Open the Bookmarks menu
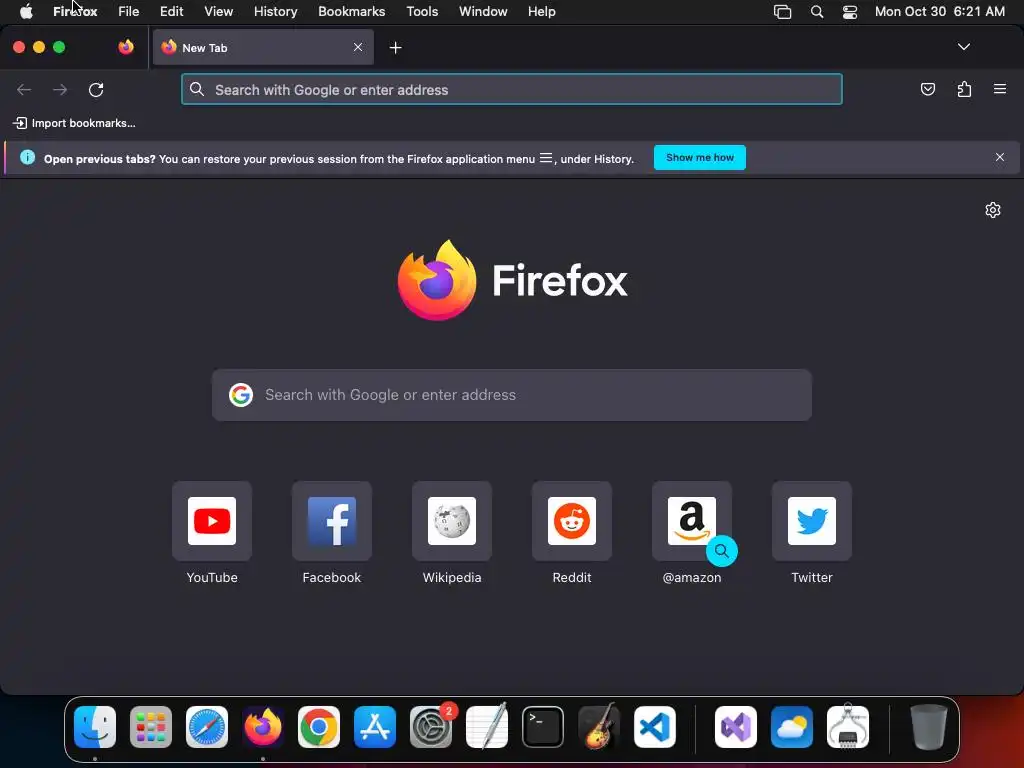The width and height of the screenshot is (1024, 768). (351, 11)
